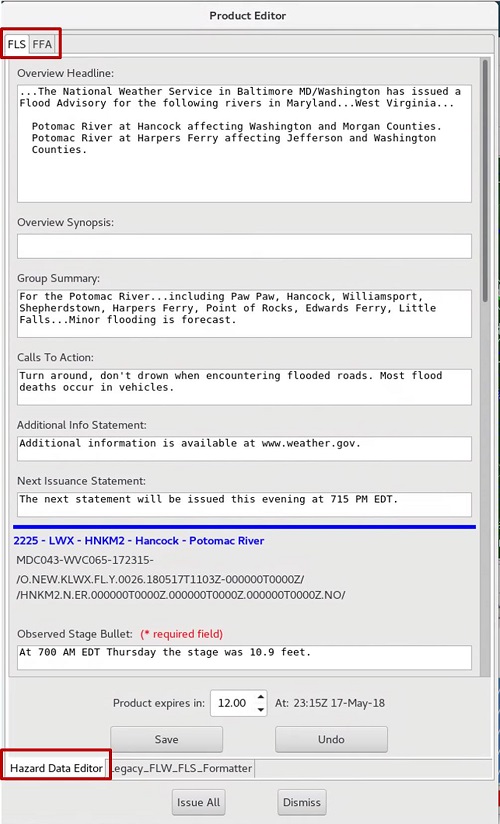Click the Product expires in value field
Viewport: 500px width, 824px height.
[x=233, y=703]
